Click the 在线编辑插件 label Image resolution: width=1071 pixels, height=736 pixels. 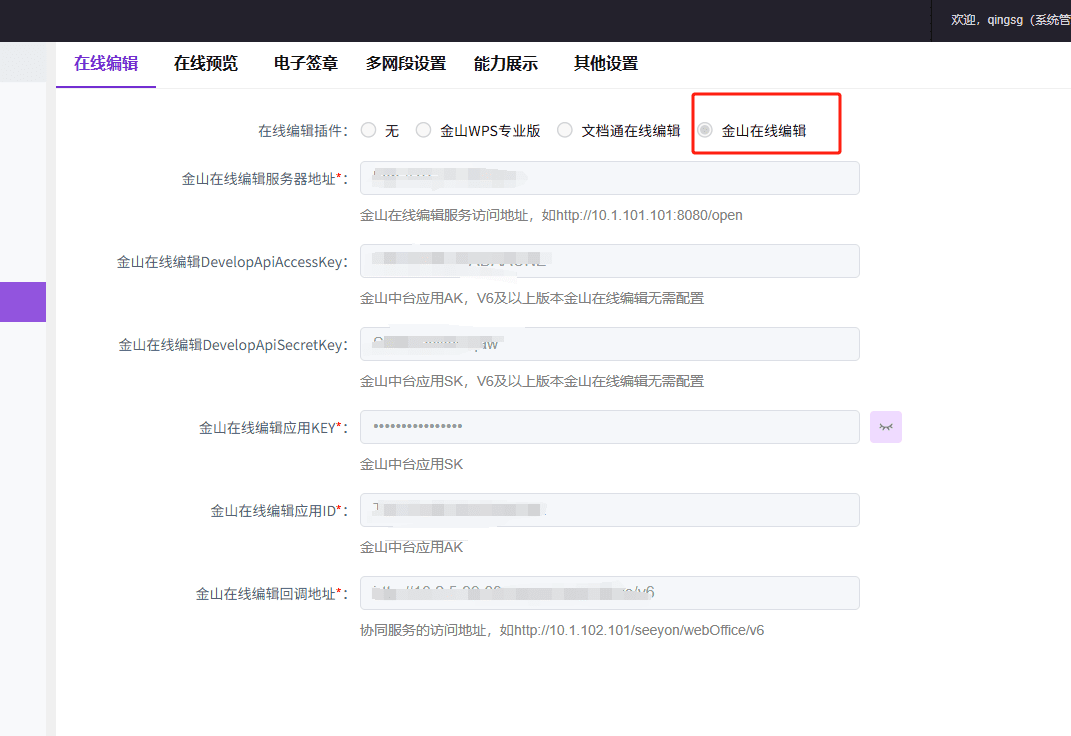(x=303, y=130)
